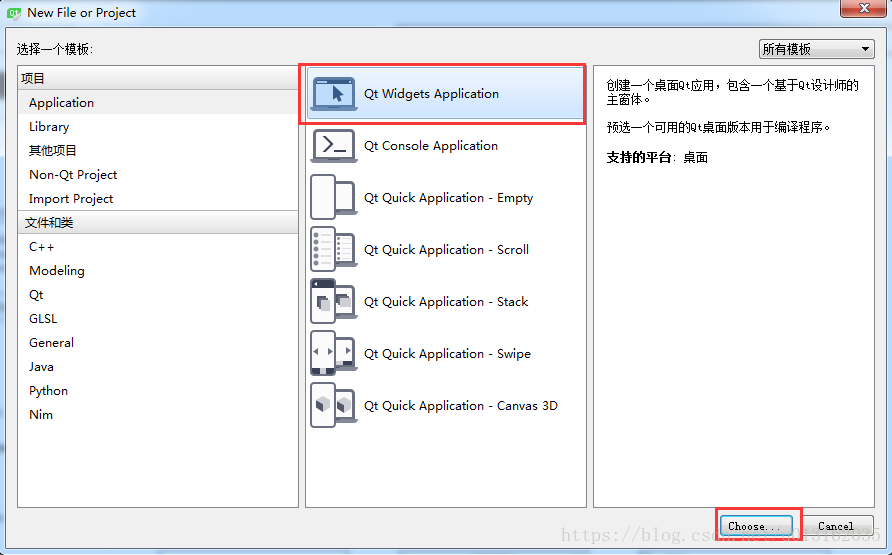Click the 支持的平台 description text

[x=657, y=158]
